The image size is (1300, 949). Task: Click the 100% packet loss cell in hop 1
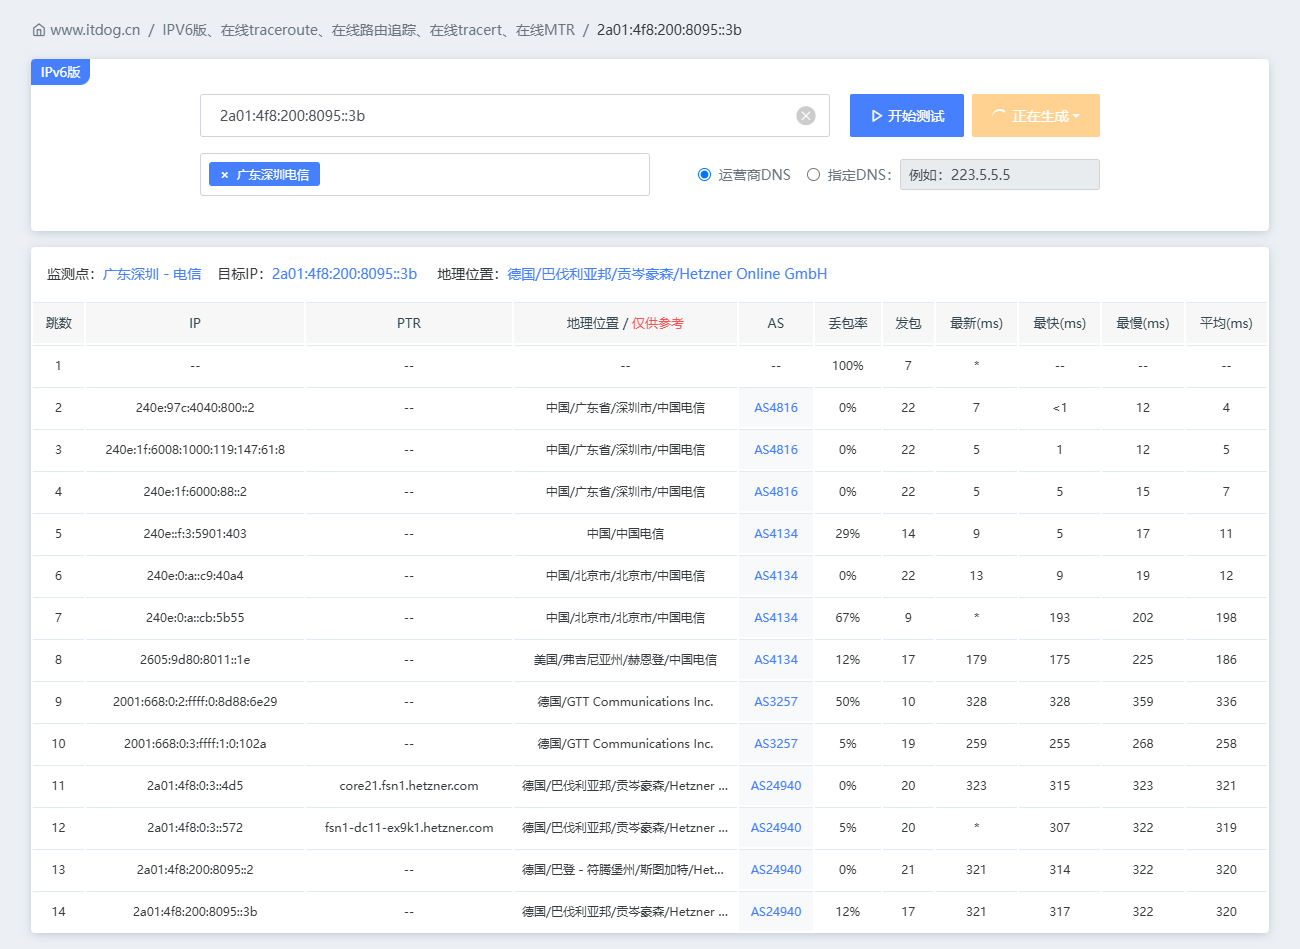pos(848,366)
